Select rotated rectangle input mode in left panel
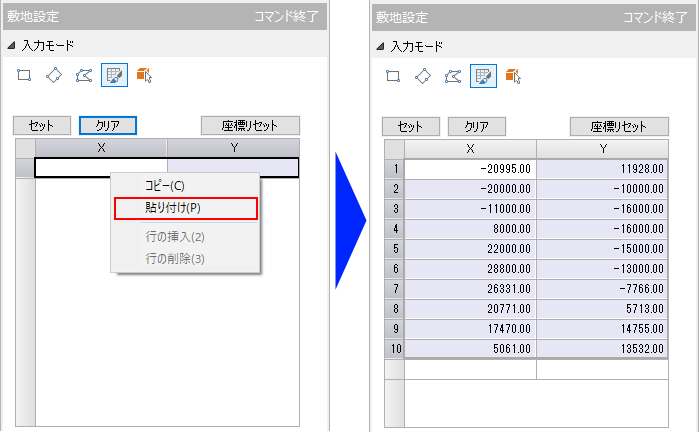The height and width of the screenshot is (432, 700). coord(54,75)
